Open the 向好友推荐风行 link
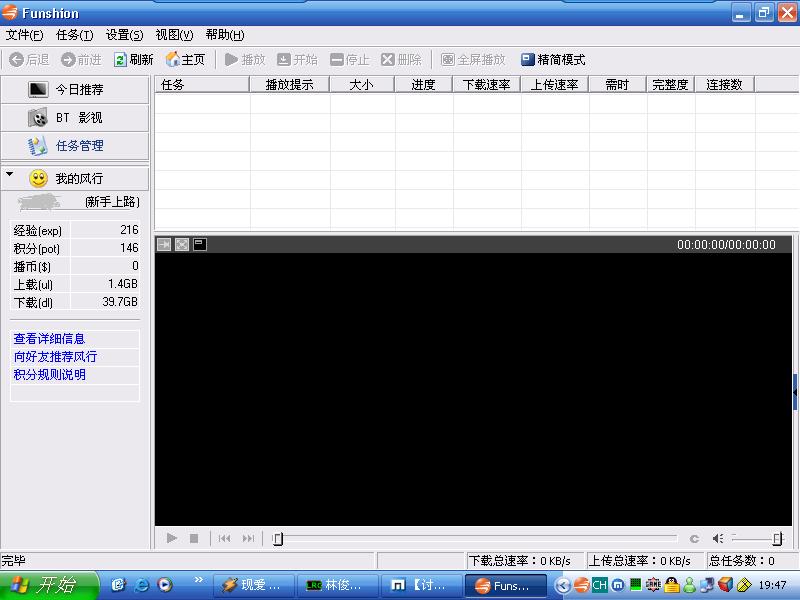This screenshot has width=800, height=600. [x=55, y=357]
